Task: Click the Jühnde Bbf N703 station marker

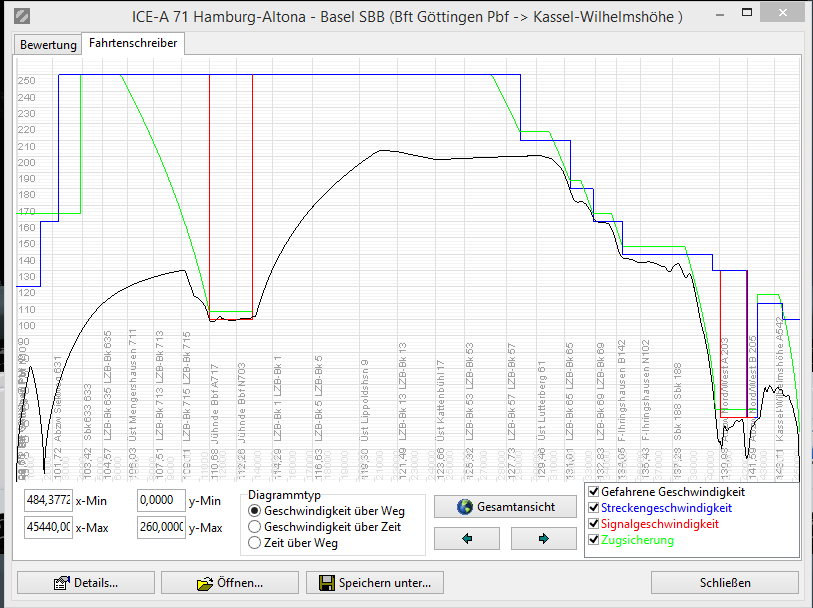Action: (x=242, y=403)
